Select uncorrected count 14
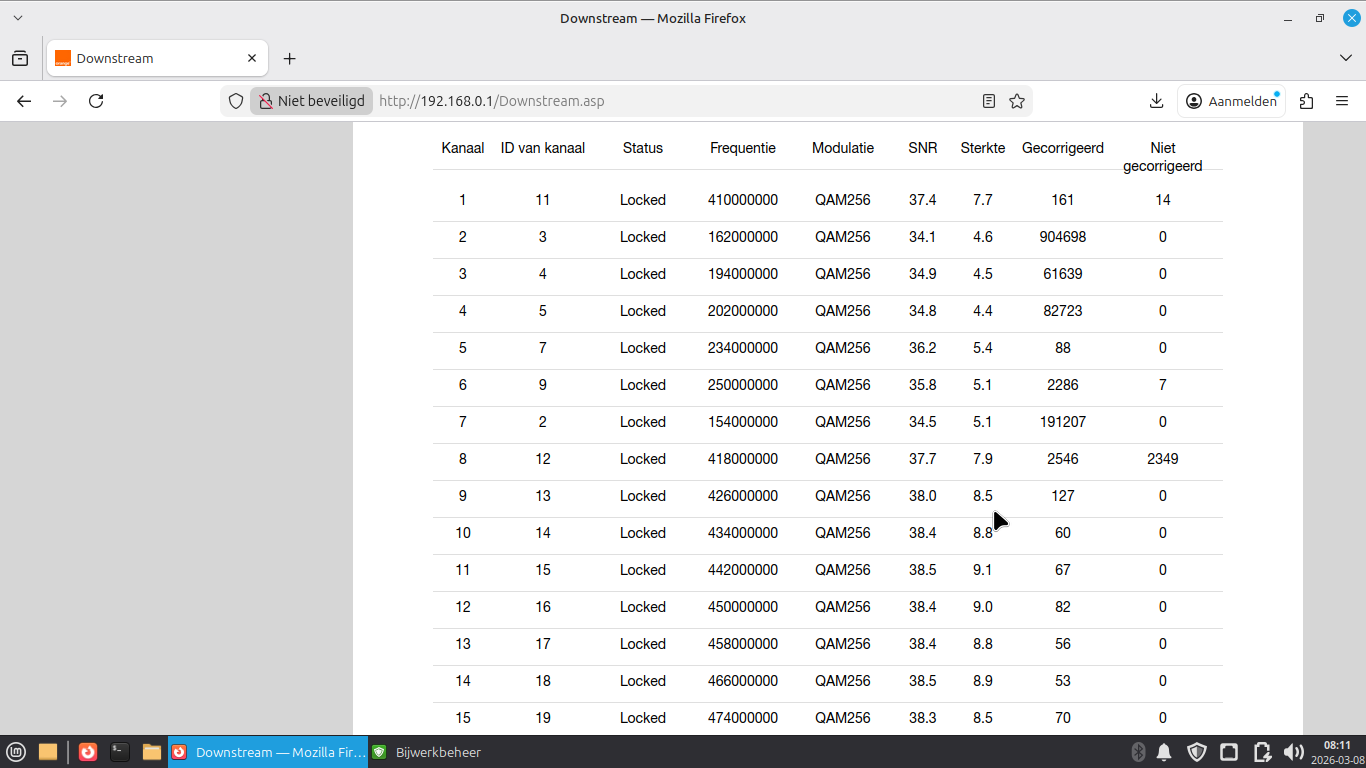 tap(1163, 200)
